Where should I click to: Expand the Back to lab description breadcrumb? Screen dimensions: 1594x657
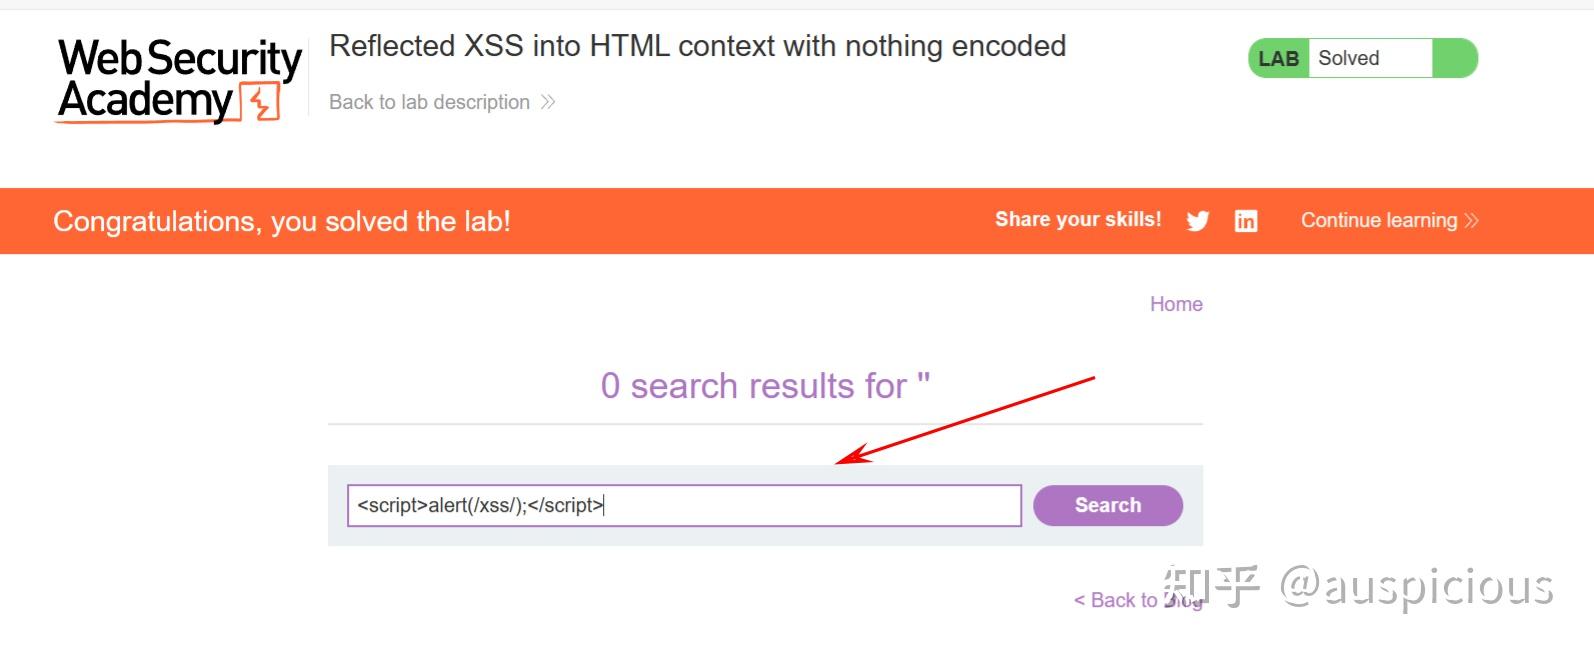[430, 101]
